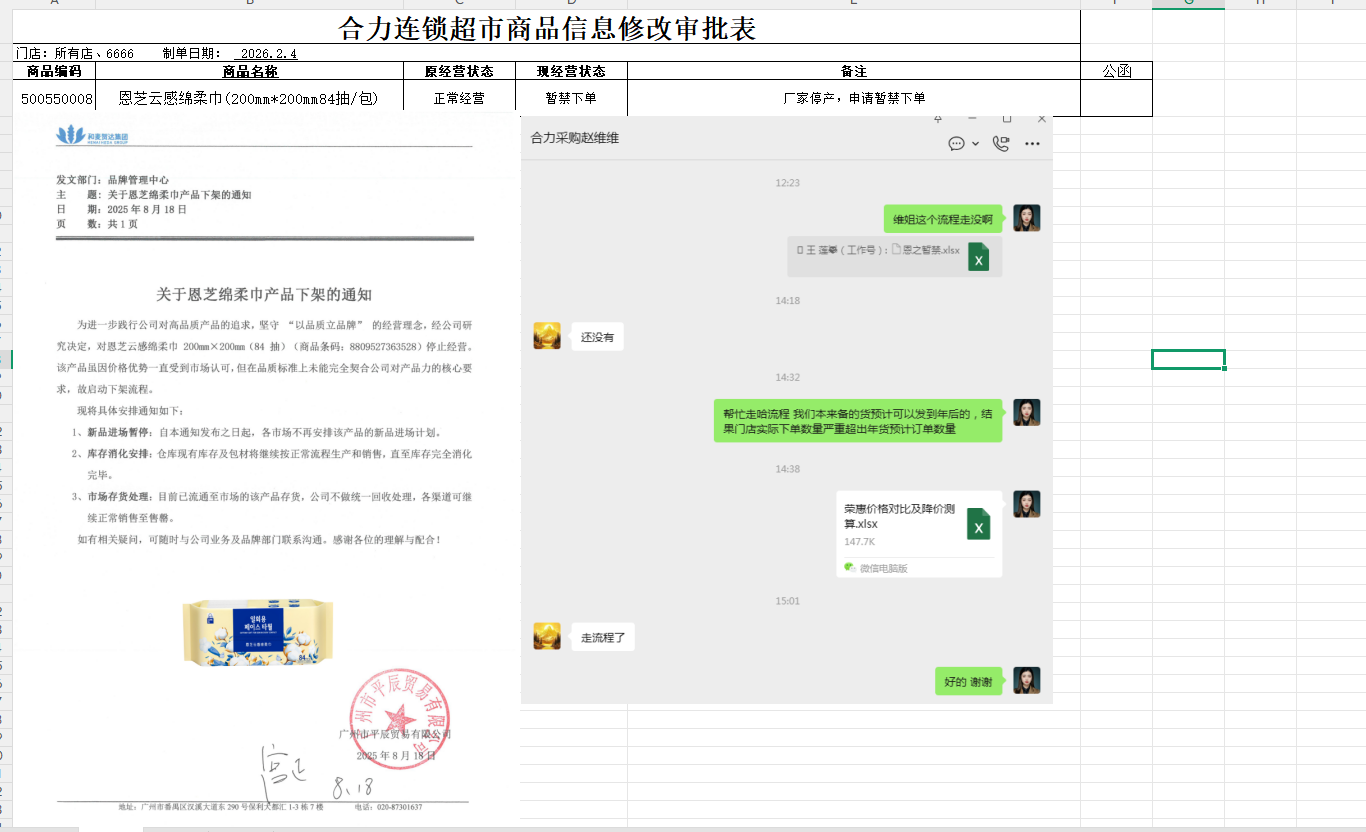
Task: Select the cell with 厂家停产，申请暂禁下单
Action: point(853,99)
